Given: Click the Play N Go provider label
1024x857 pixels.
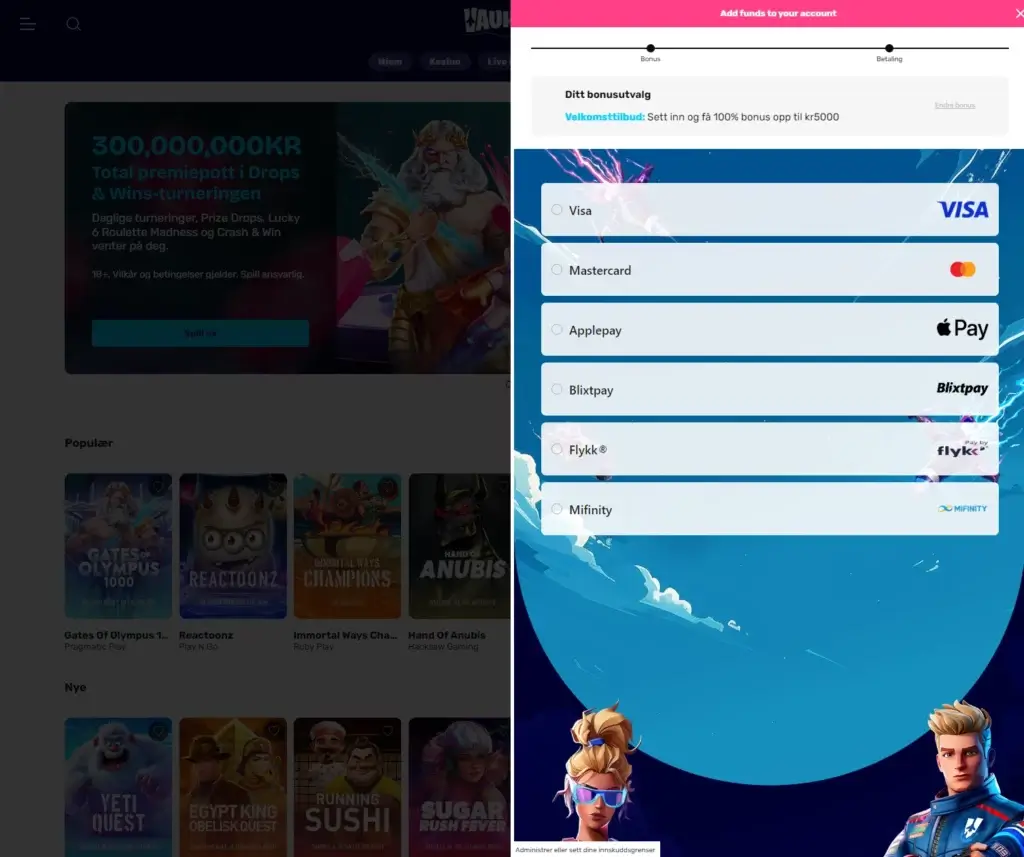Looking at the screenshot, I should coord(199,647).
